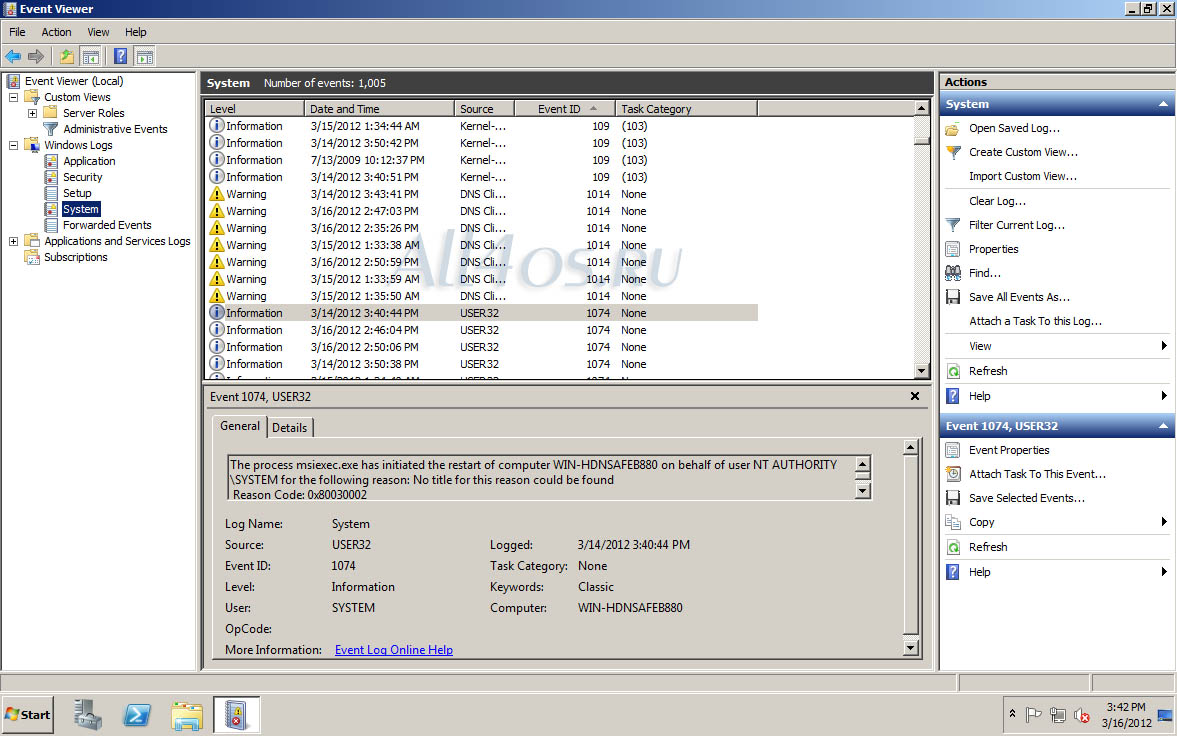This screenshot has width=1177, height=736.
Task: Sort by the Level column header
Action: [x=254, y=109]
